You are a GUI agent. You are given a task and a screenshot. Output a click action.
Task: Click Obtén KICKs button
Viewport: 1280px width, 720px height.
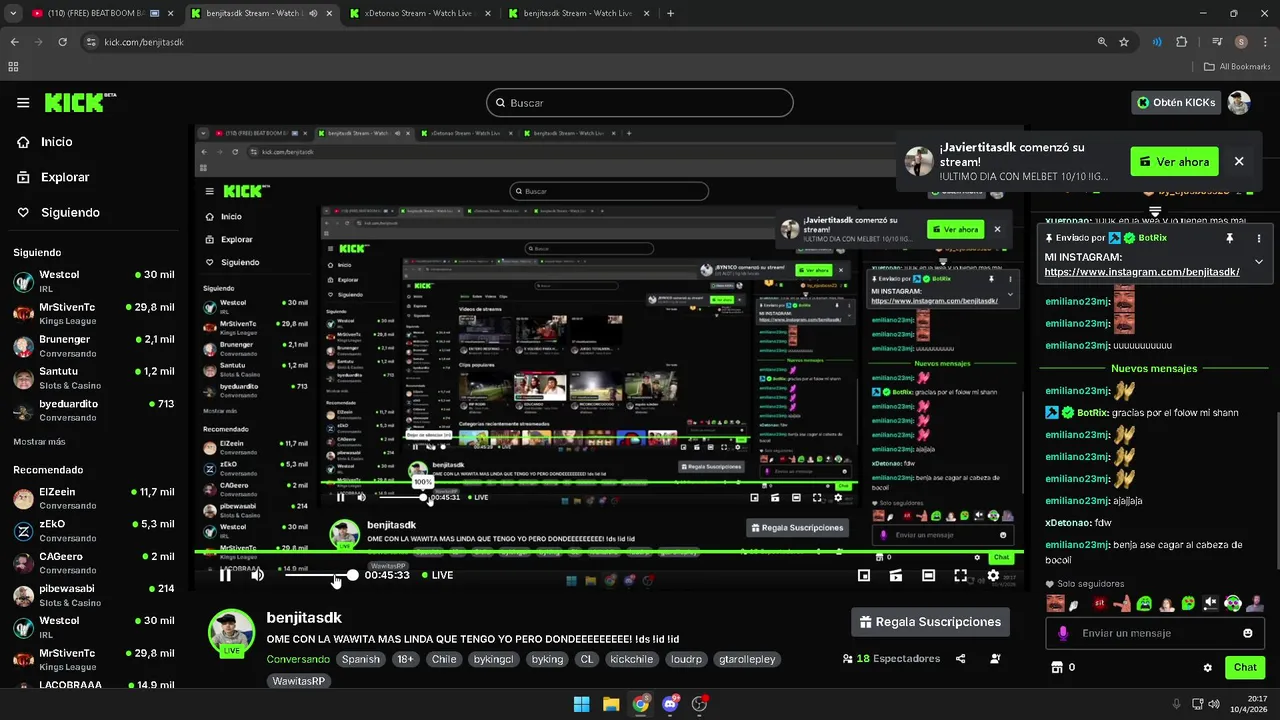(x=1177, y=102)
